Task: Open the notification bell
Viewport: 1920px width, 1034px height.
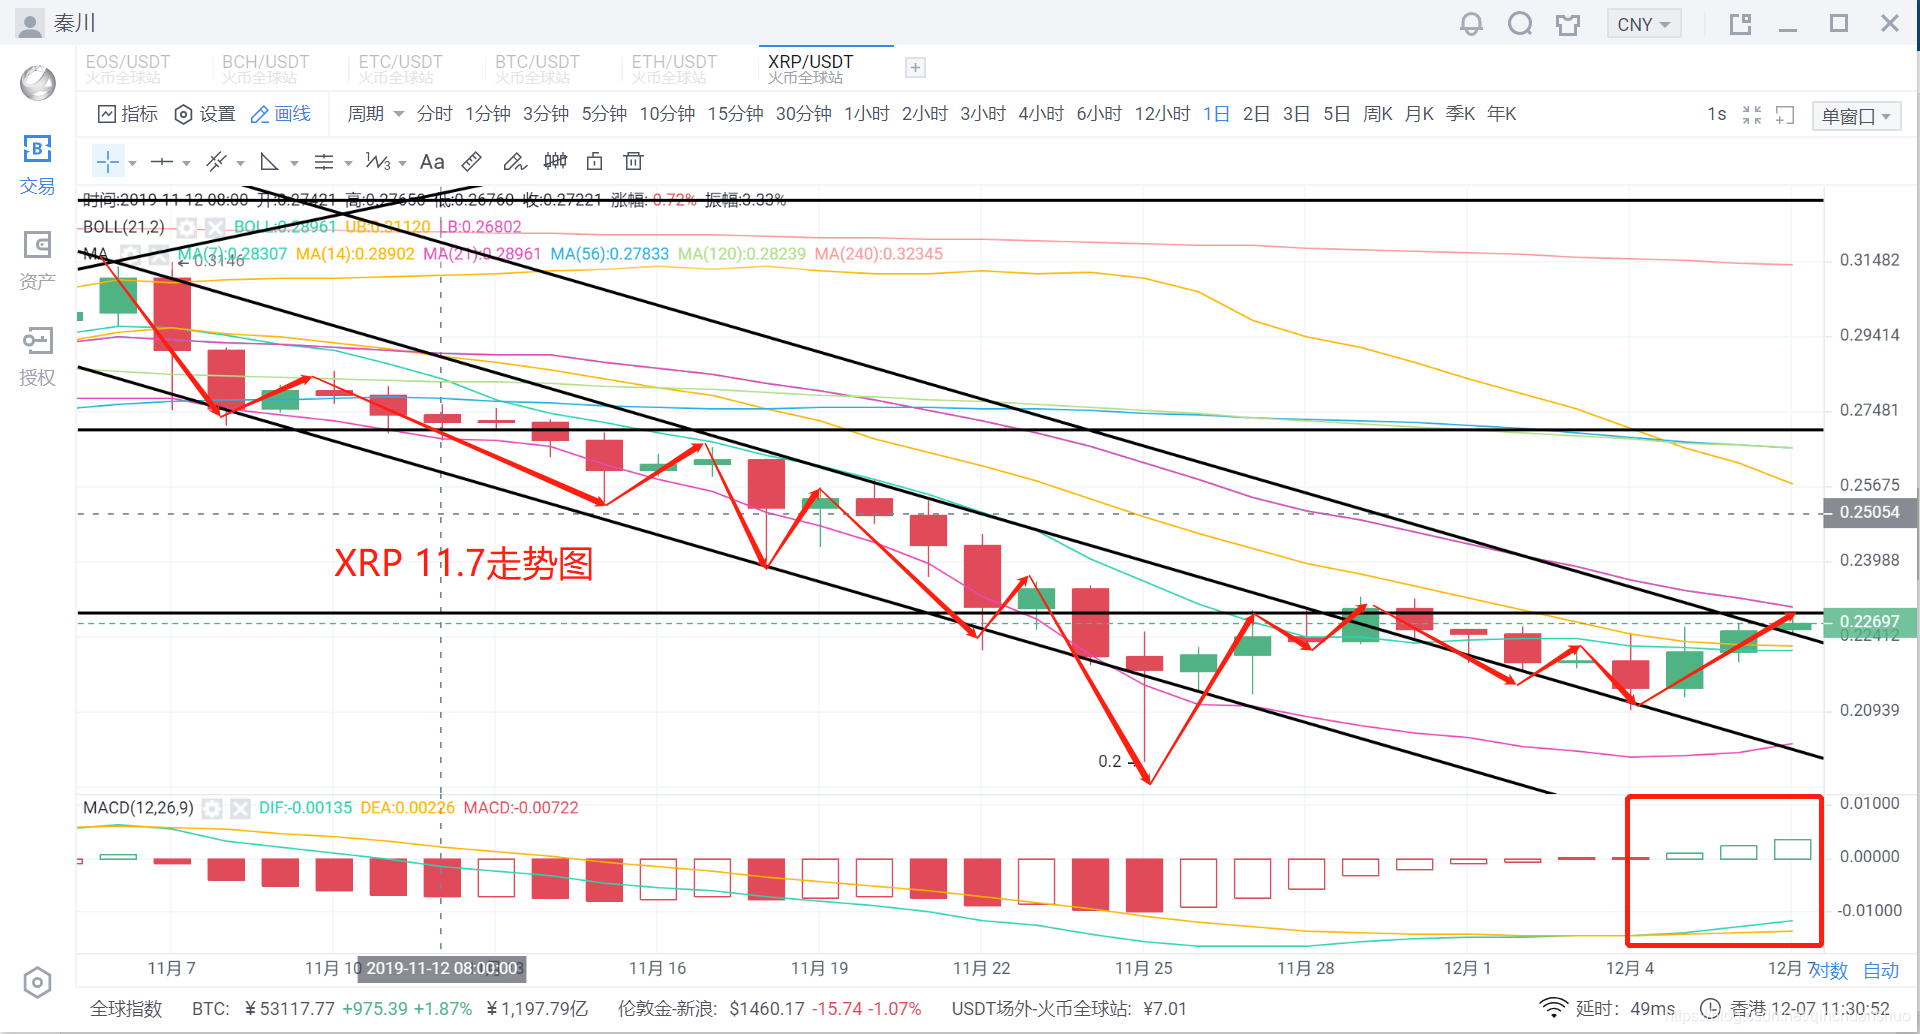Action: click(1471, 24)
